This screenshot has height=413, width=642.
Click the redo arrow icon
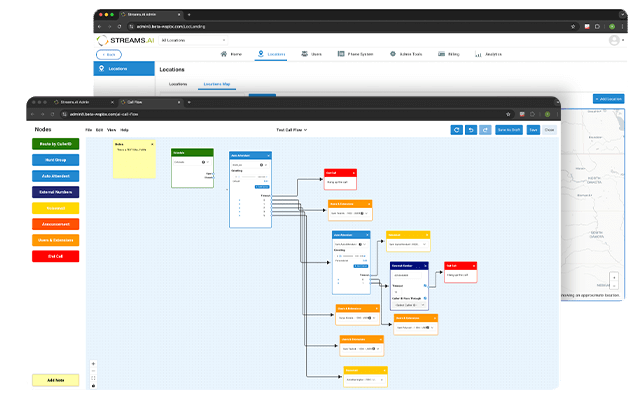(x=485, y=129)
